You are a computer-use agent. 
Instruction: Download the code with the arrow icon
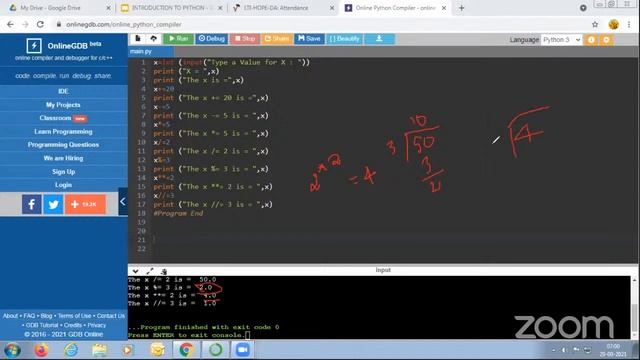click(379, 39)
